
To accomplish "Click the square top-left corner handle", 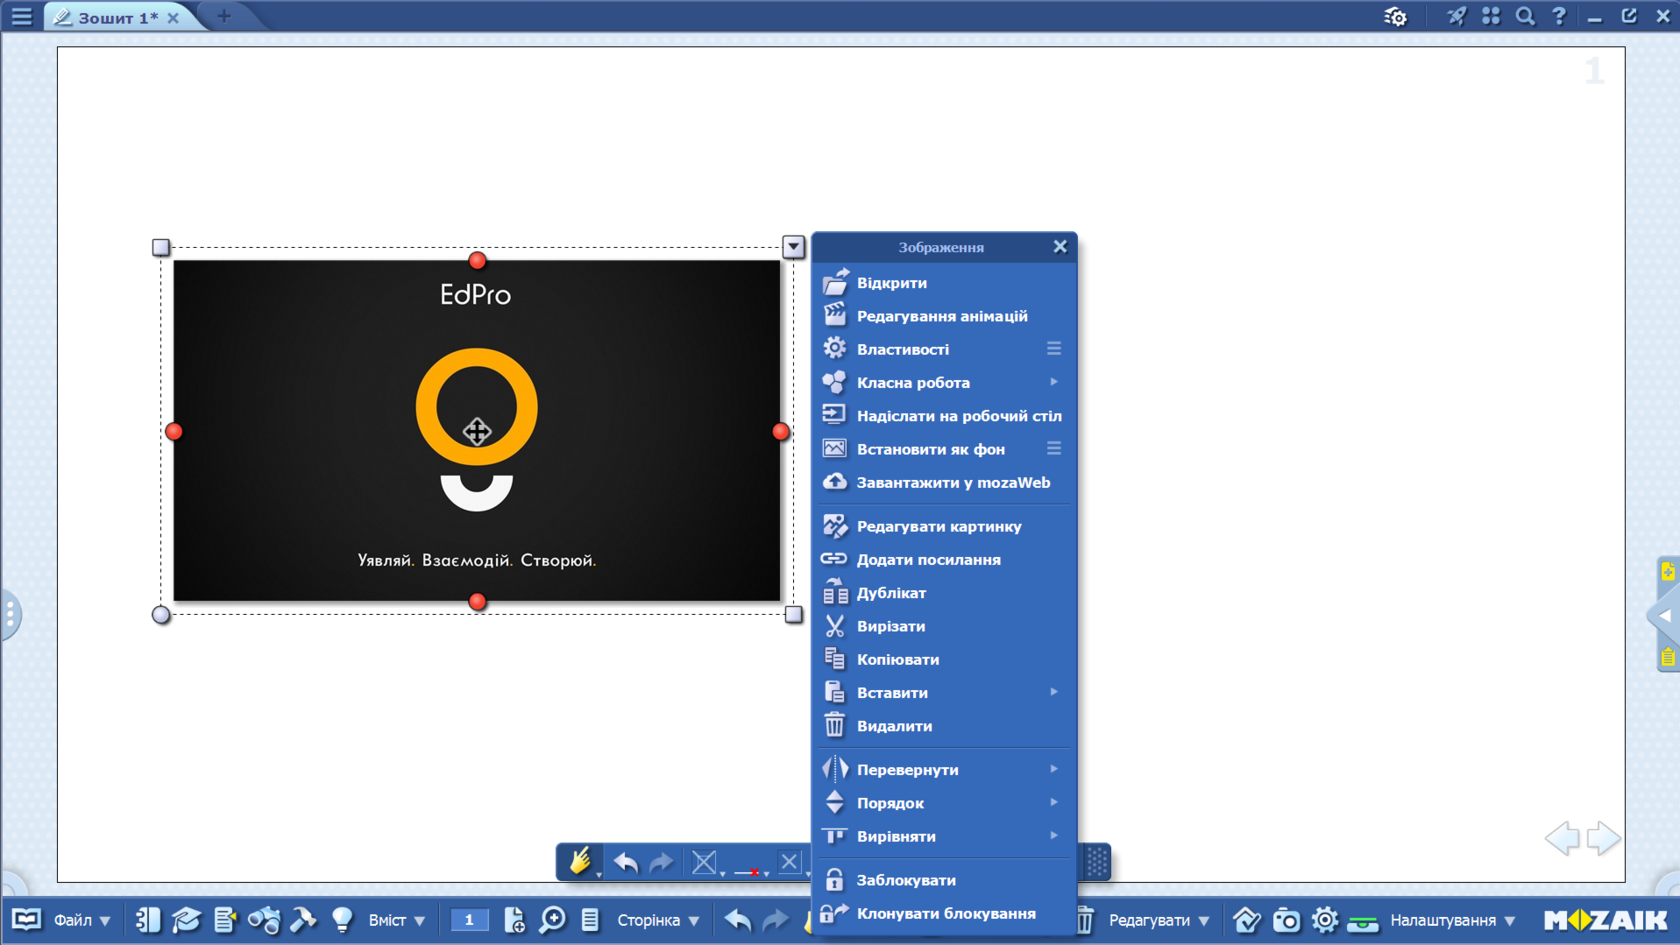I will click(x=161, y=247).
